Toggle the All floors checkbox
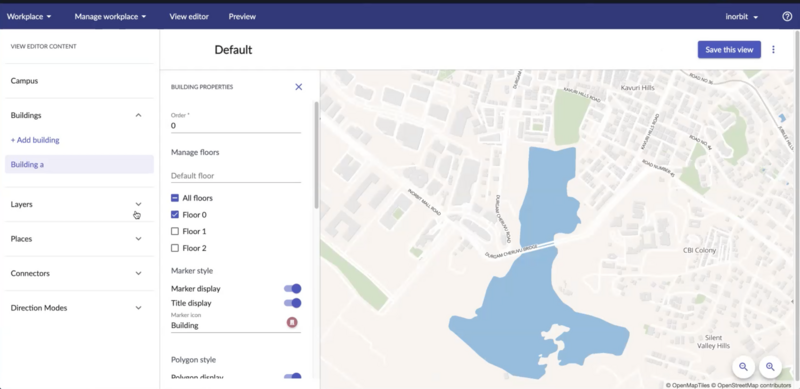 (175, 198)
